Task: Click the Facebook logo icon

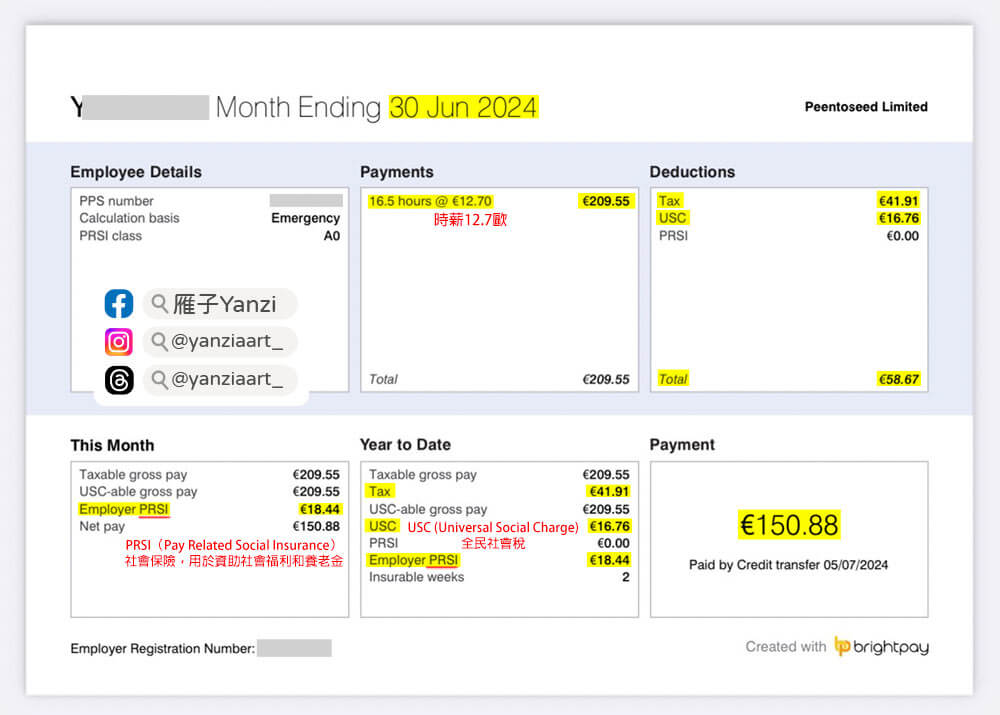Action: point(119,304)
